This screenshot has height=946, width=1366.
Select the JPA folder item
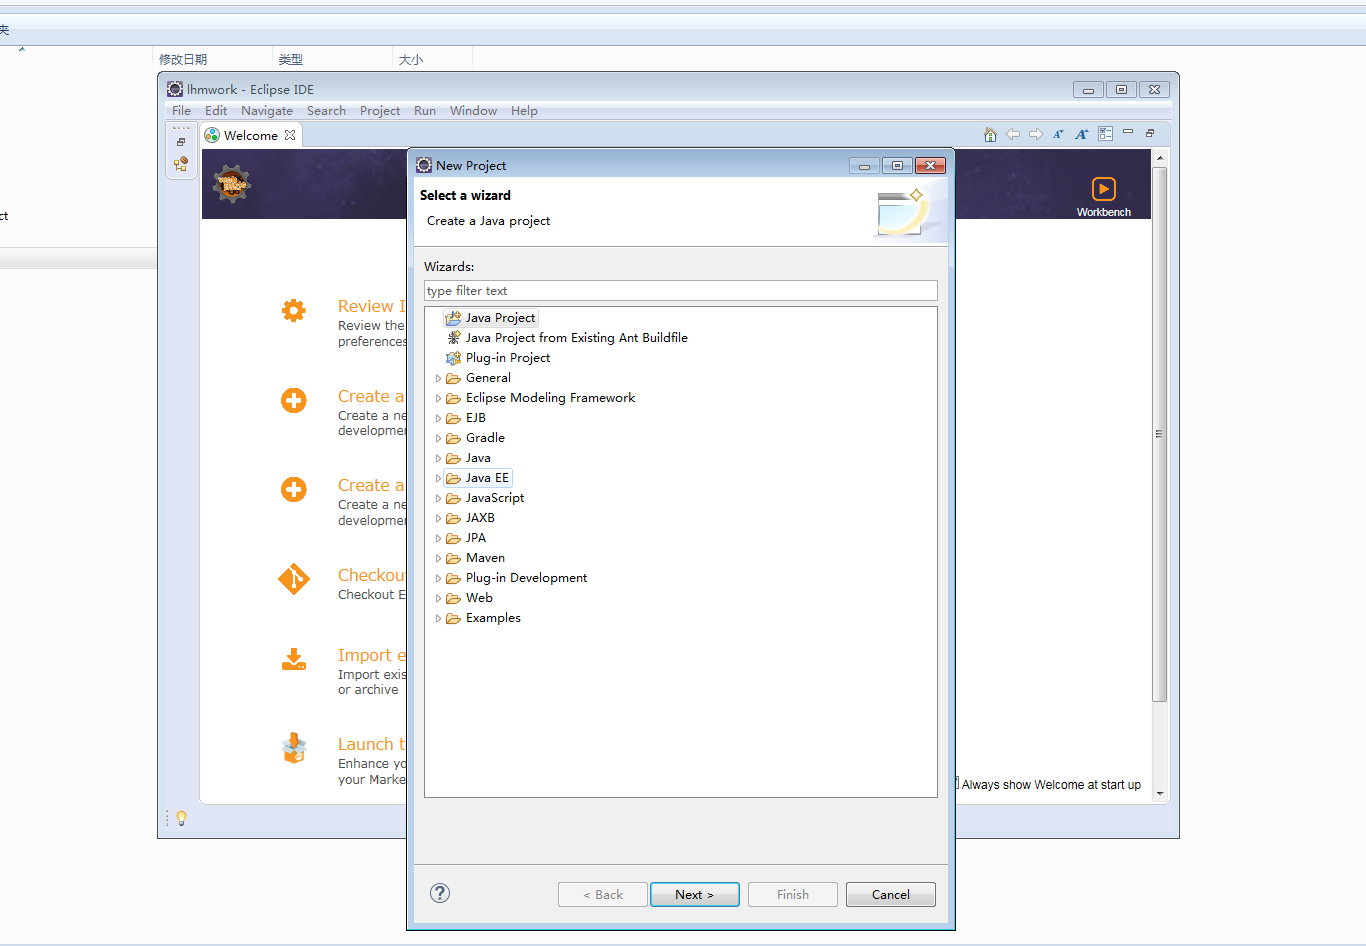tap(466, 538)
